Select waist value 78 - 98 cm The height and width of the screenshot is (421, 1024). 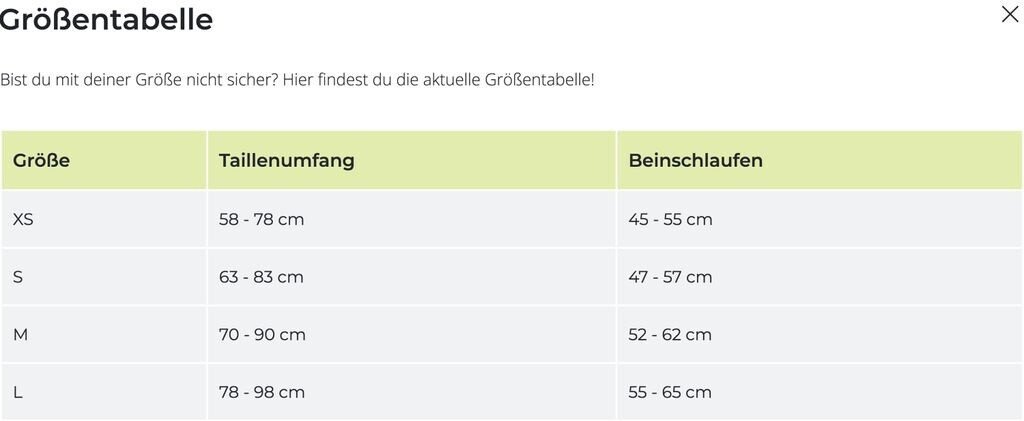(x=262, y=392)
